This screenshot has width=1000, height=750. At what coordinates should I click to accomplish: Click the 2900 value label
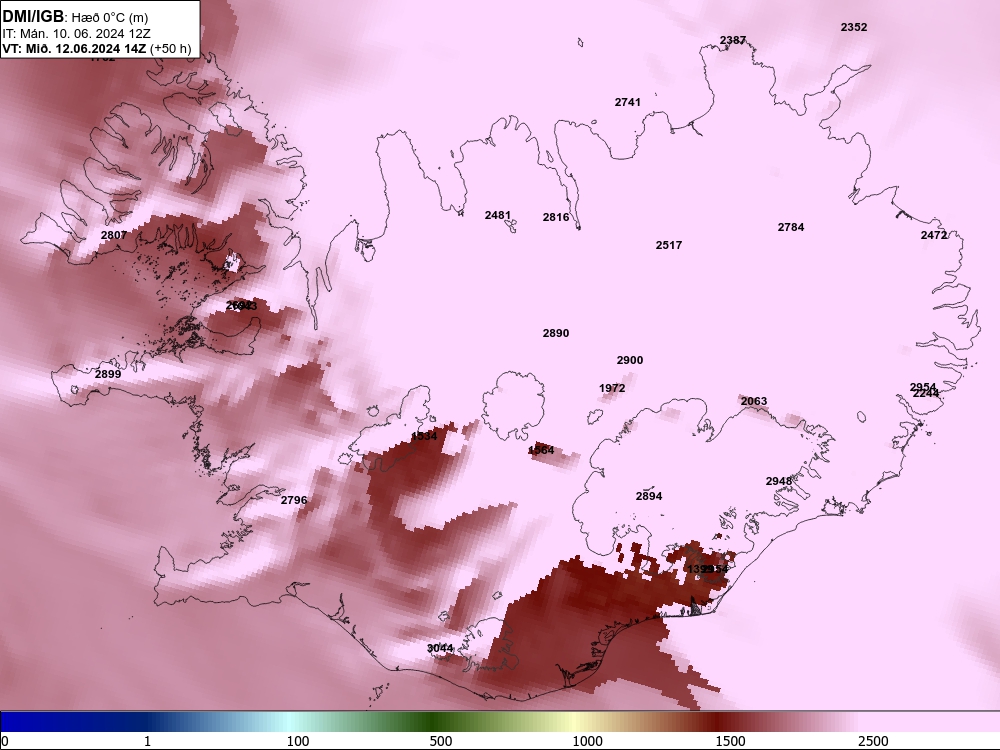(x=630, y=360)
